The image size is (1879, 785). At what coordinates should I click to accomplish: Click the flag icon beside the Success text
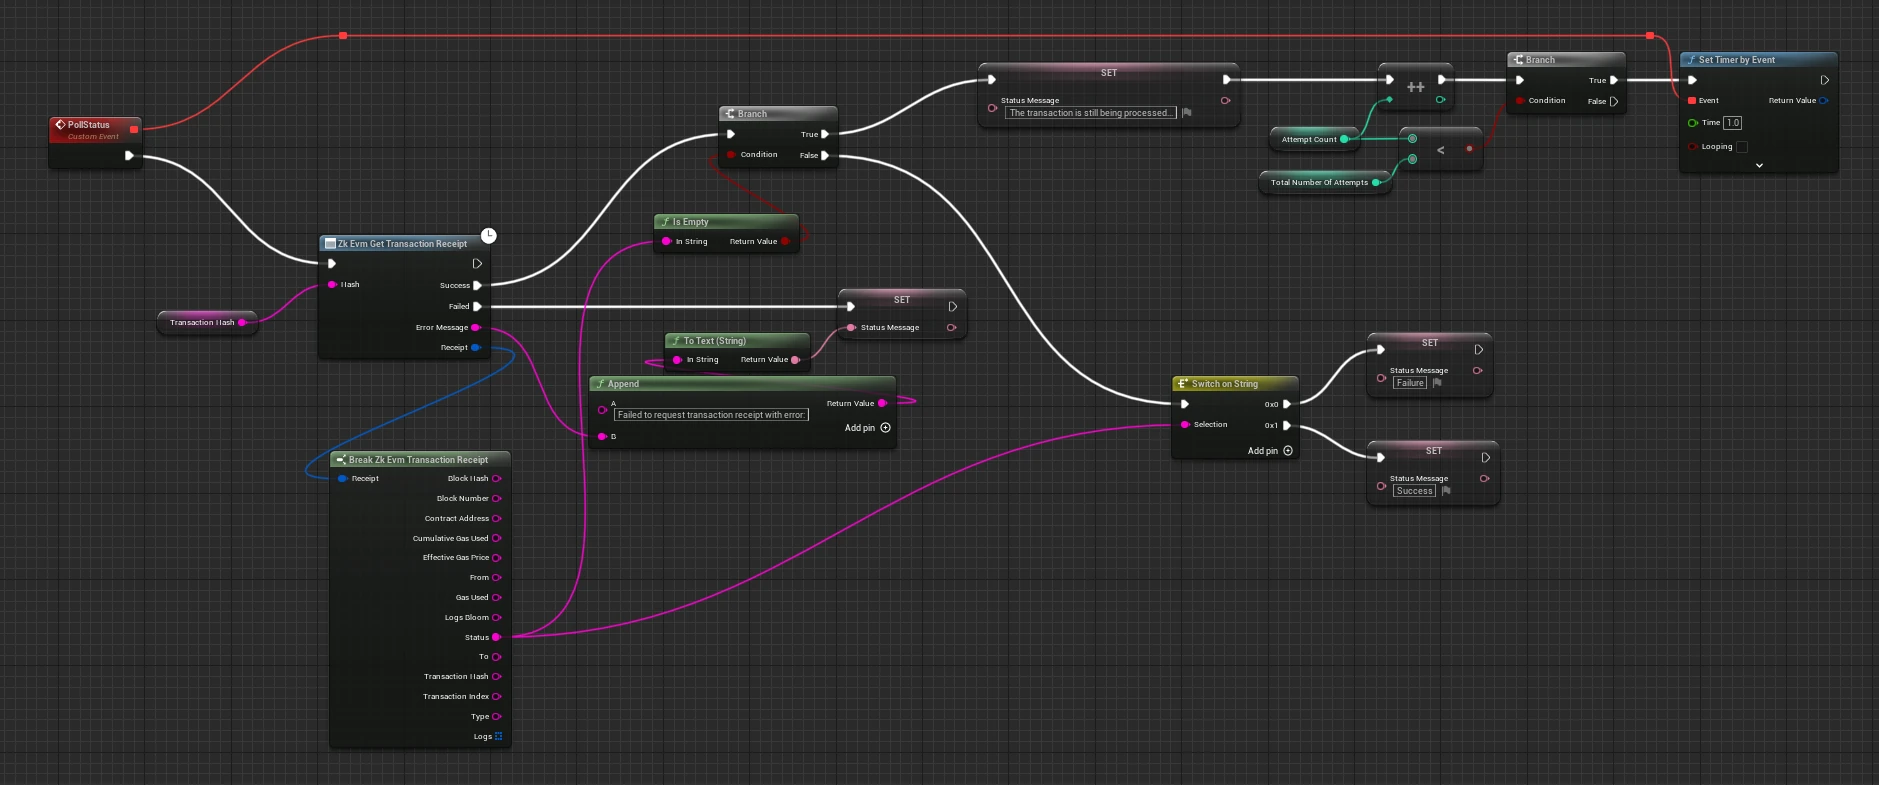coord(1446,491)
